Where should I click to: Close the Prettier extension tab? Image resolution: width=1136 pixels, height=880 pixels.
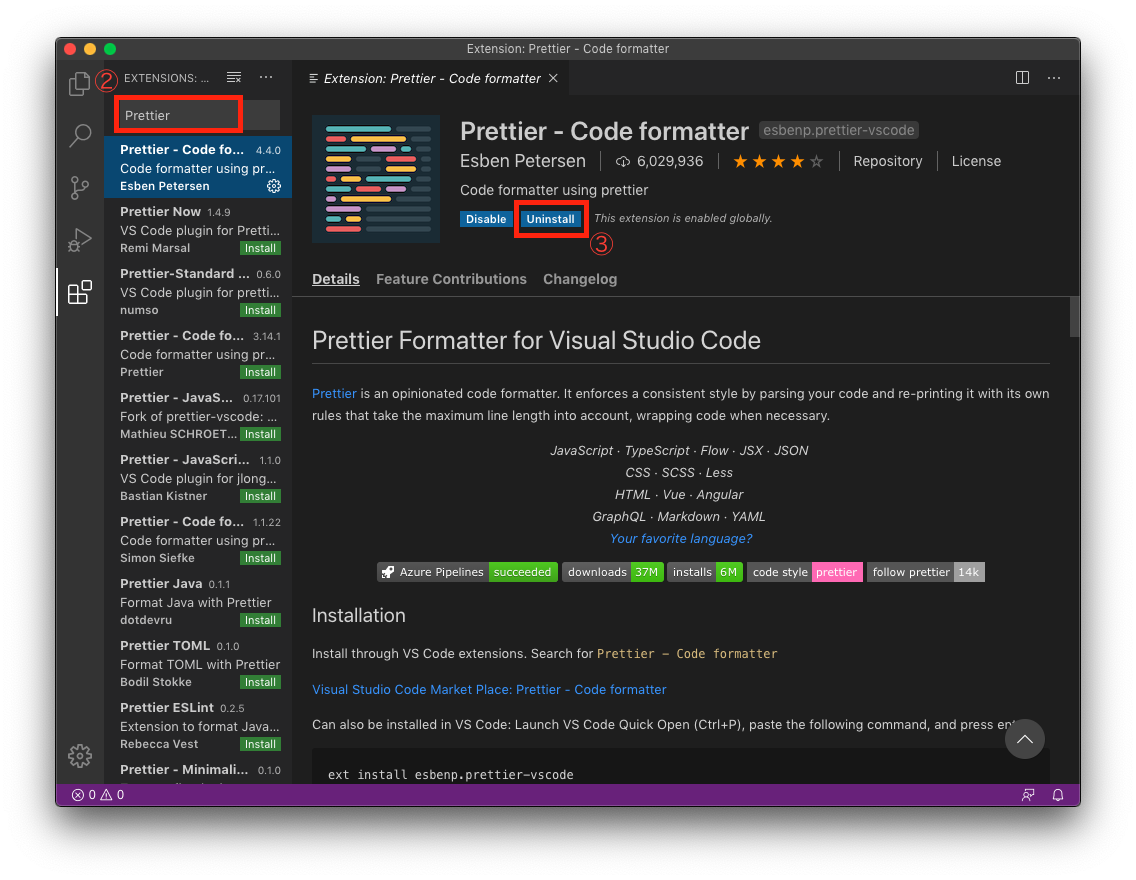[x=554, y=78]
